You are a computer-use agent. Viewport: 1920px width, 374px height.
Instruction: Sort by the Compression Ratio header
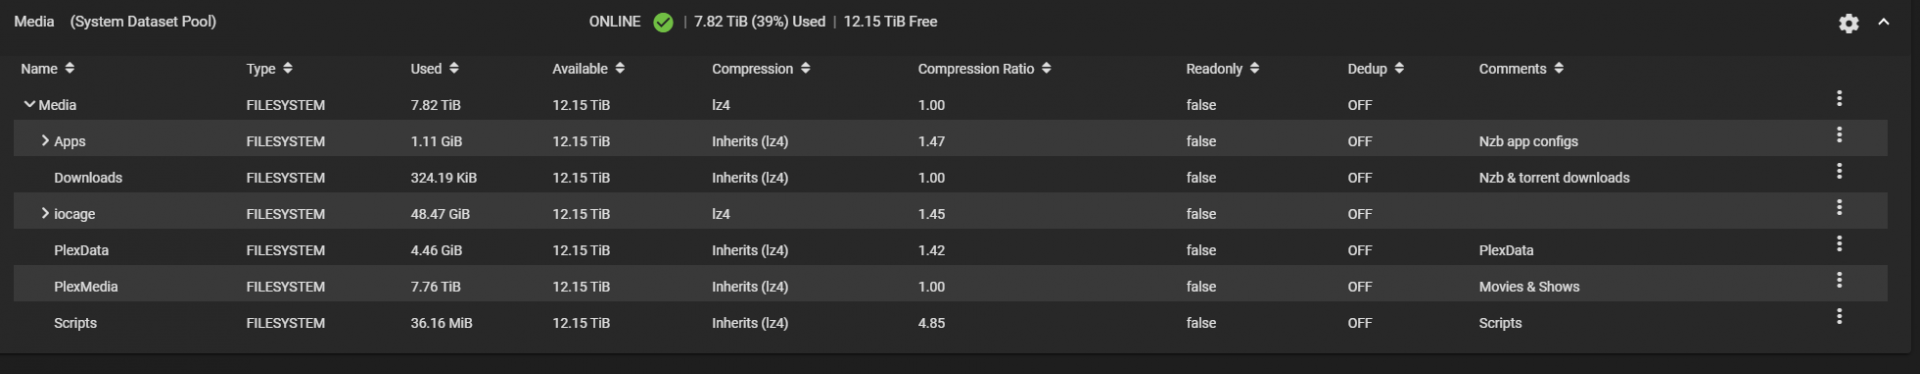[x=984, y=69]
